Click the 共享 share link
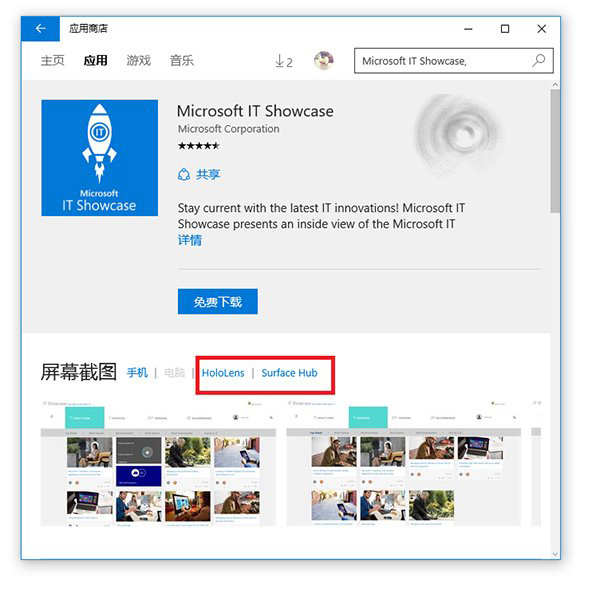Image resolution: width=600 pixels, height=595 pixels. click(x=208, y=174)
